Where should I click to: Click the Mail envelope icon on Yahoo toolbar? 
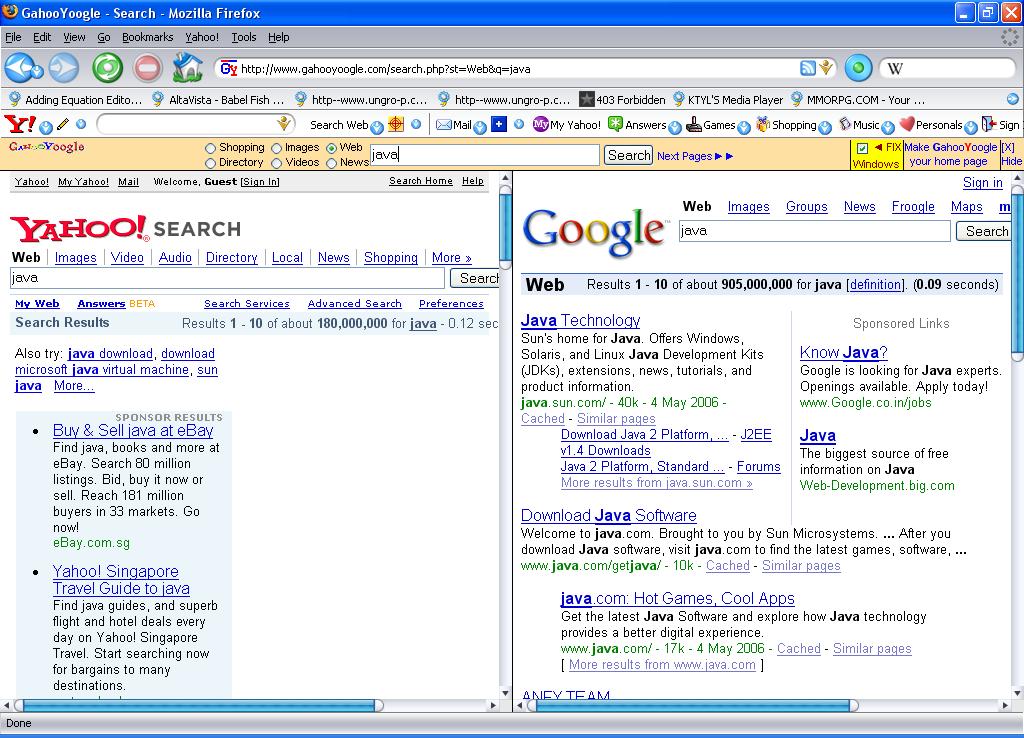click(444, 125)
